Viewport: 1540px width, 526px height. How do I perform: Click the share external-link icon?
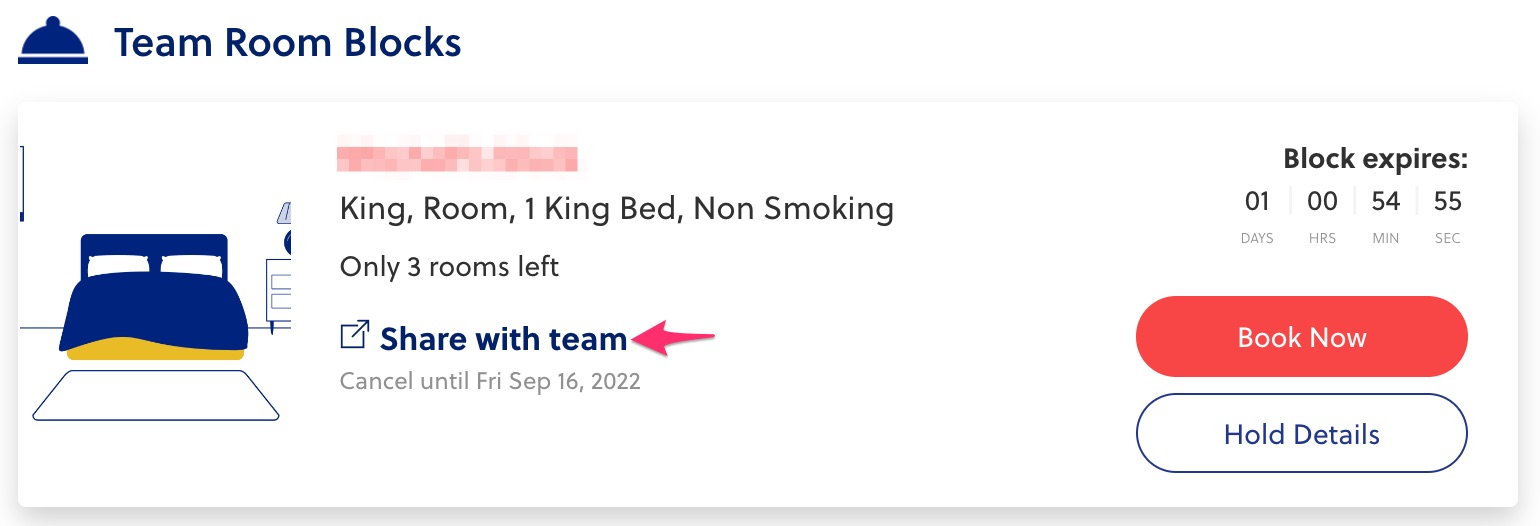[354, 335]
